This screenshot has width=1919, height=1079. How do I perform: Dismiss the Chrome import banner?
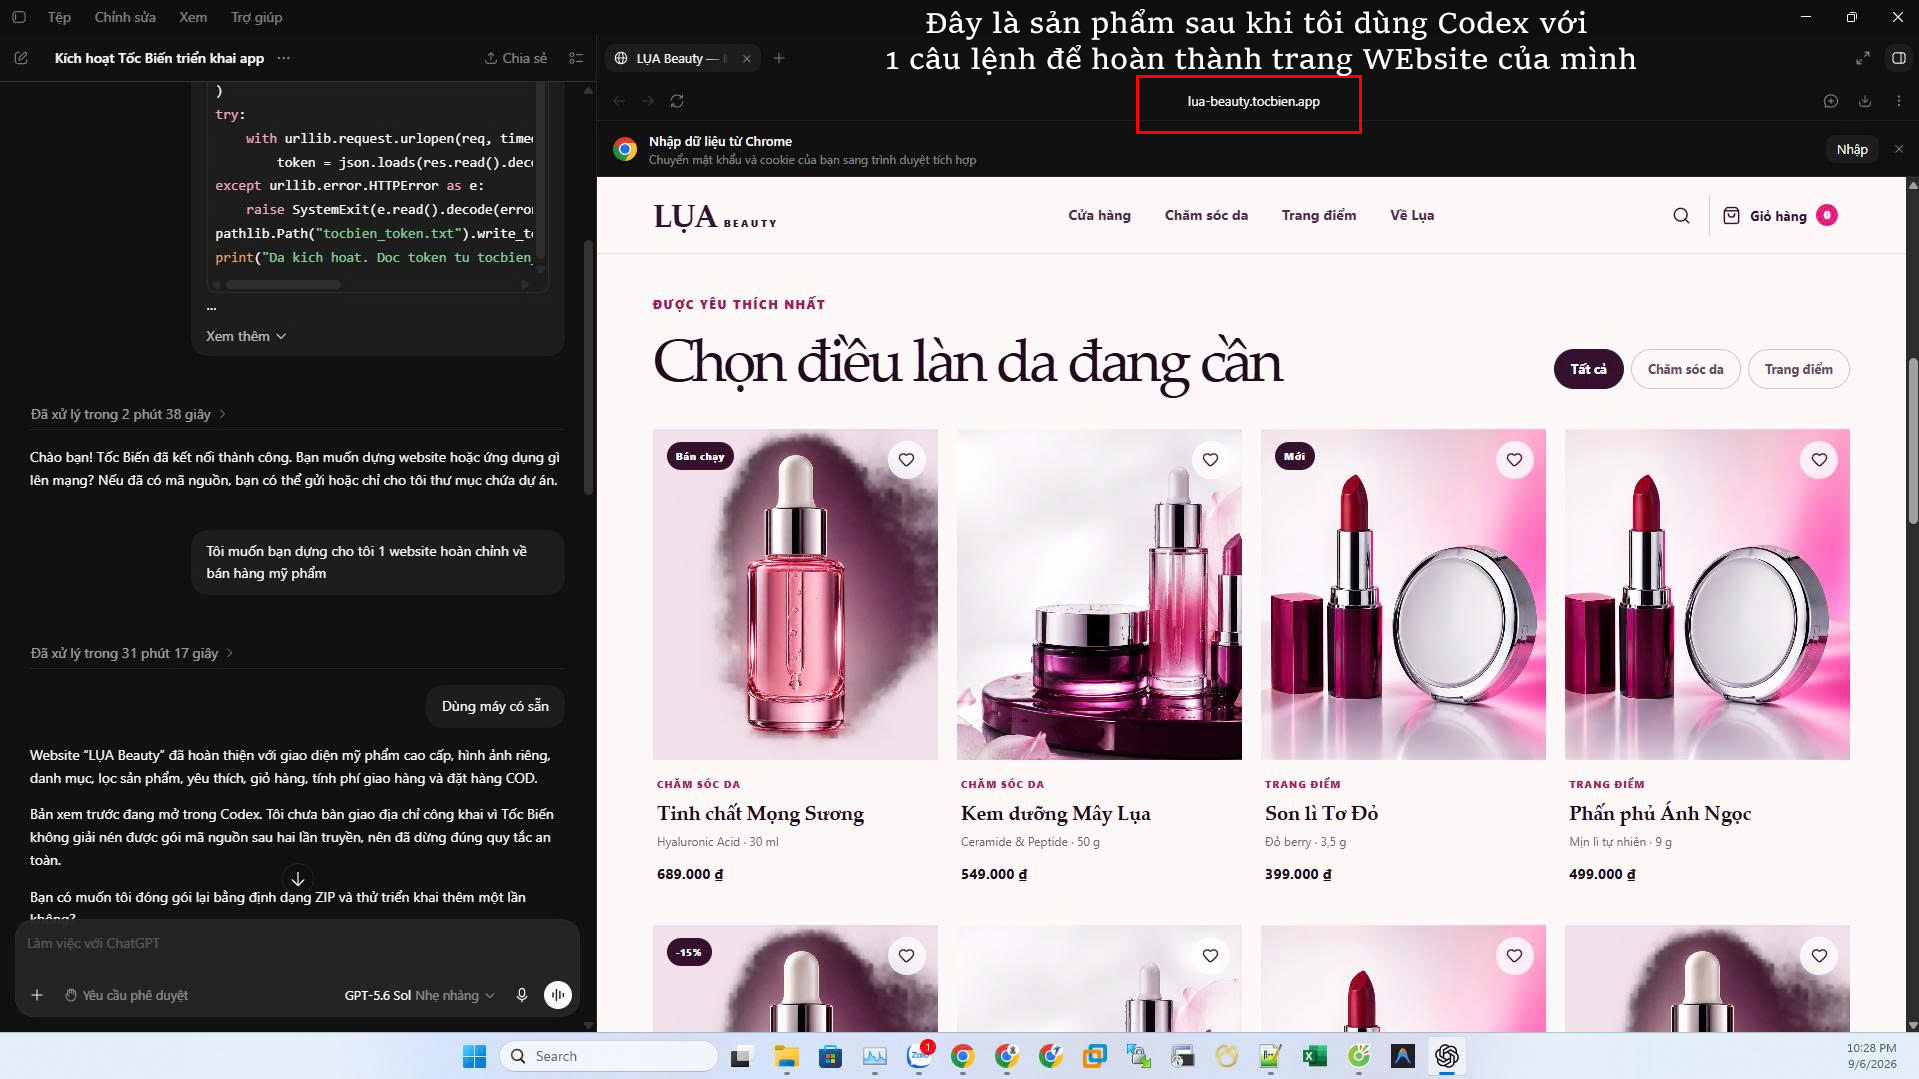[x=1898, y=149]
